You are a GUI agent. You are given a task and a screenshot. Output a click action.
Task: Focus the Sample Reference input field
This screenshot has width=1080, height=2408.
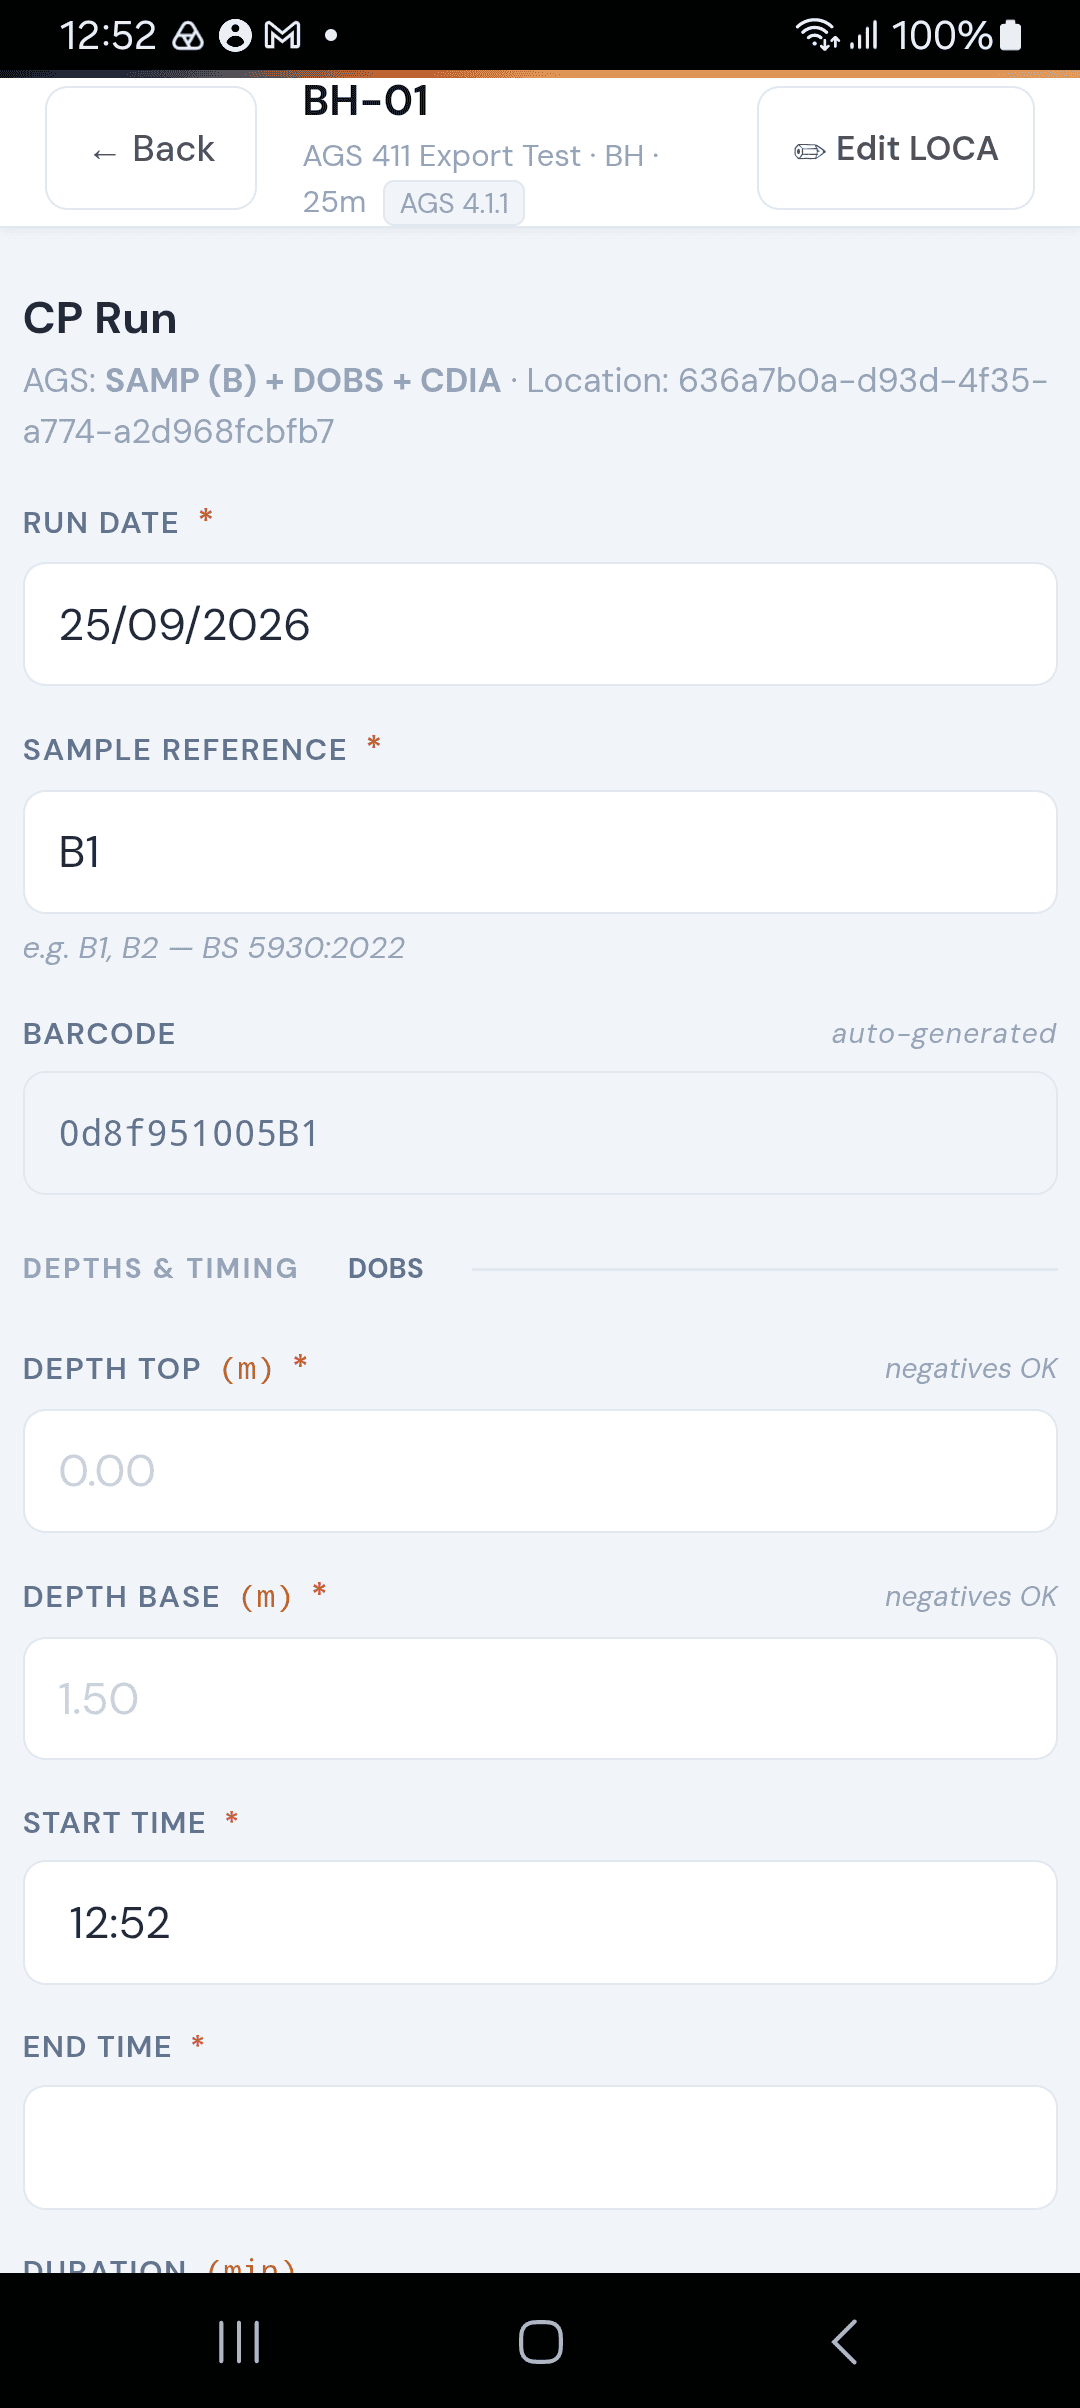click(x=540, y=852)
